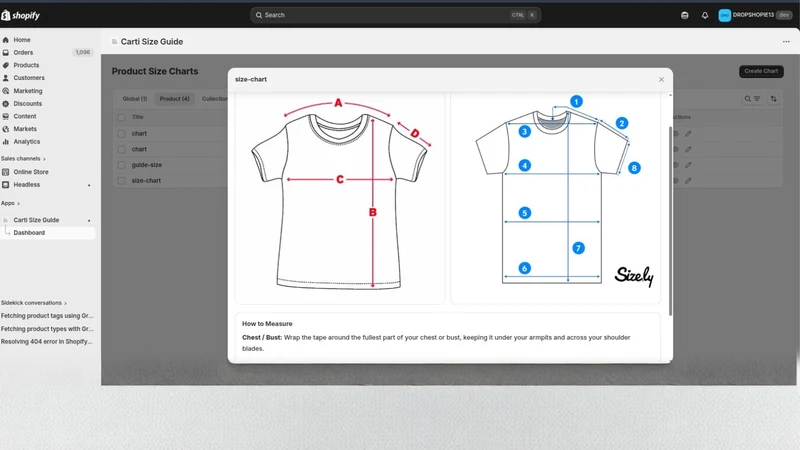Expand Sidekick conversations section
The width and height of the screenshot is (800, 450).
pos(34,303)
